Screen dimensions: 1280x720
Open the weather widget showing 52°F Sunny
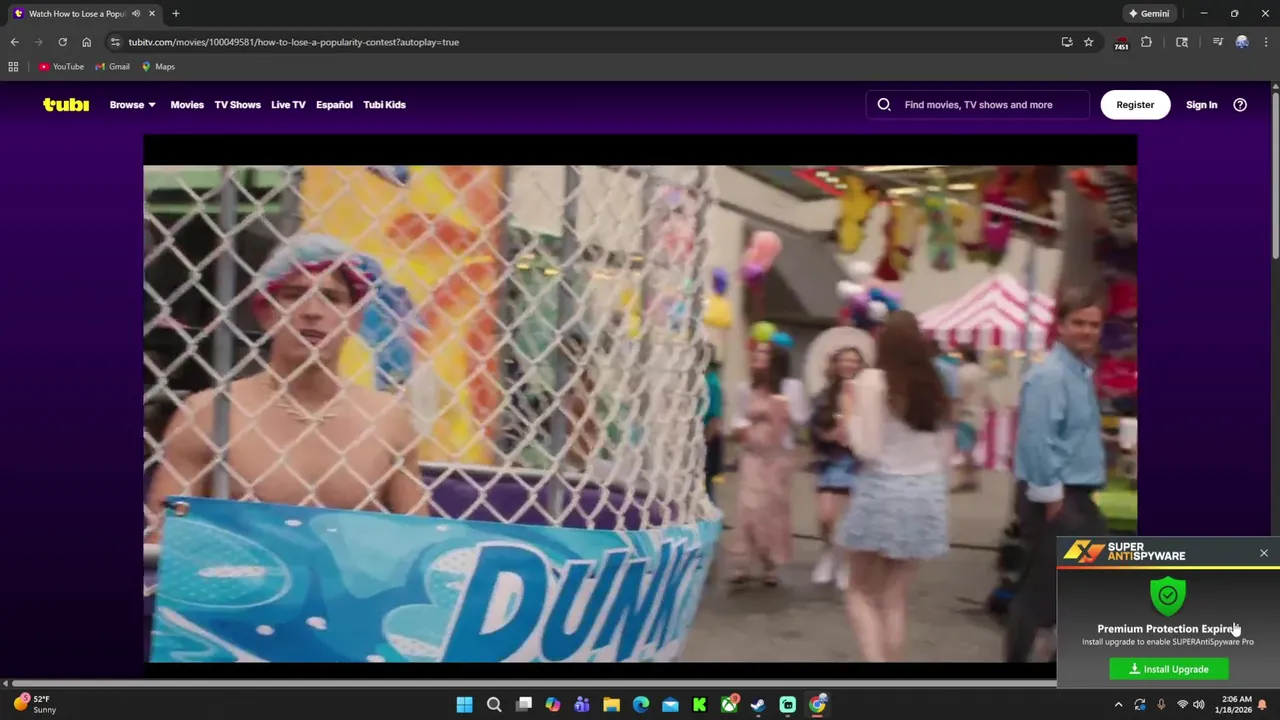pos(36,704)
